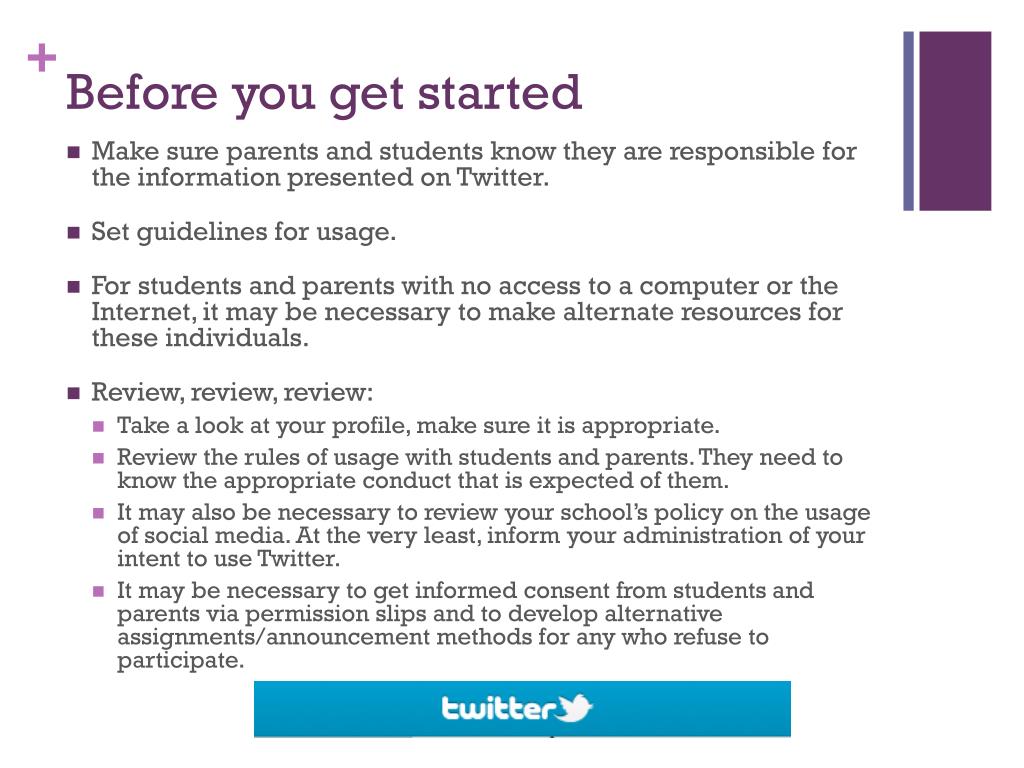Click the sub-bullet before 'Take a look at your profile'
Viewport: 1024px width, 768px height.
pyautogui.click(x=99, y=427)
